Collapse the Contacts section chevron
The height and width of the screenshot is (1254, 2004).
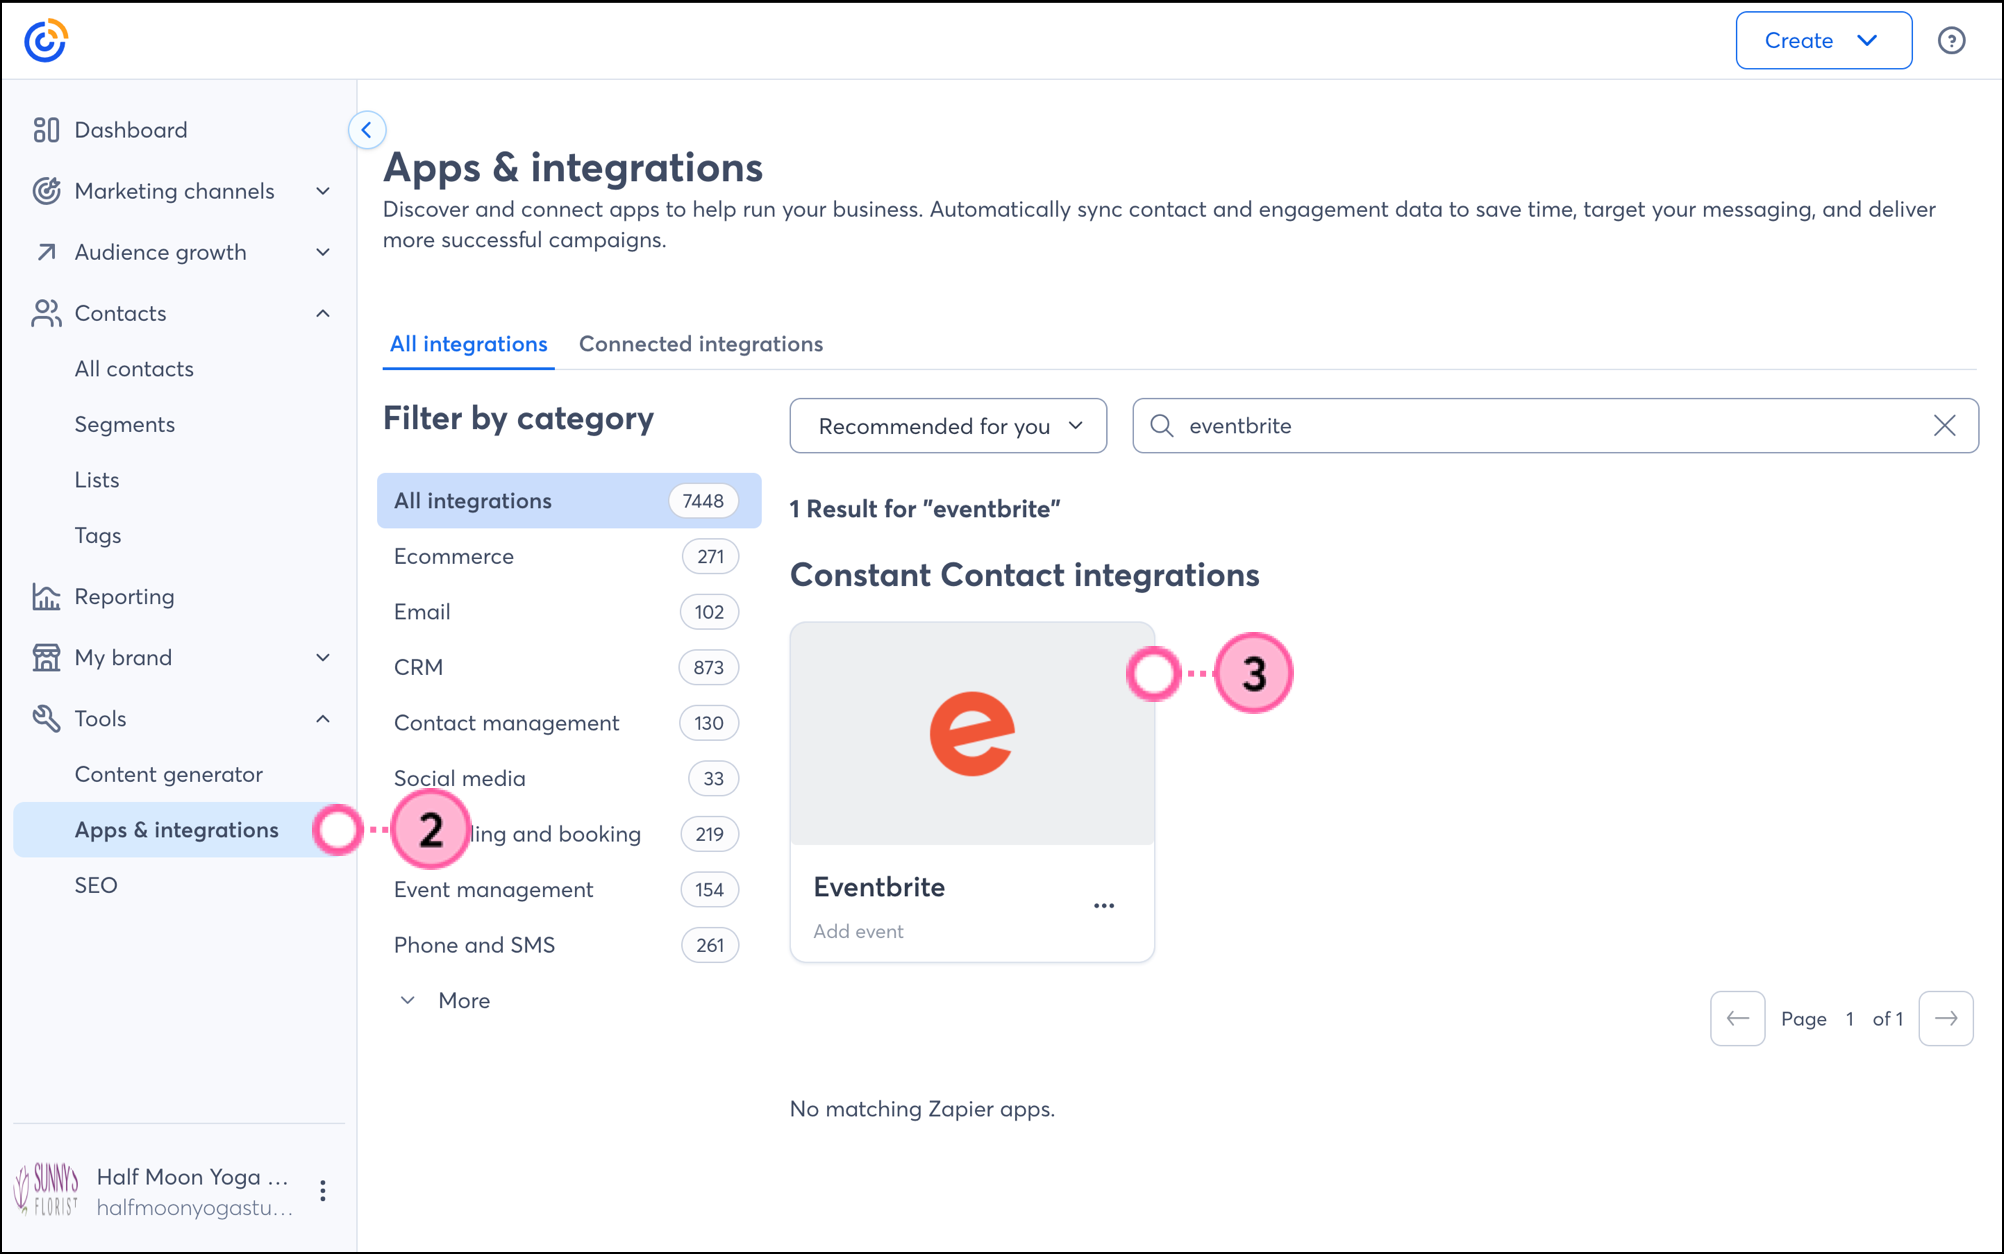[323, 313]
